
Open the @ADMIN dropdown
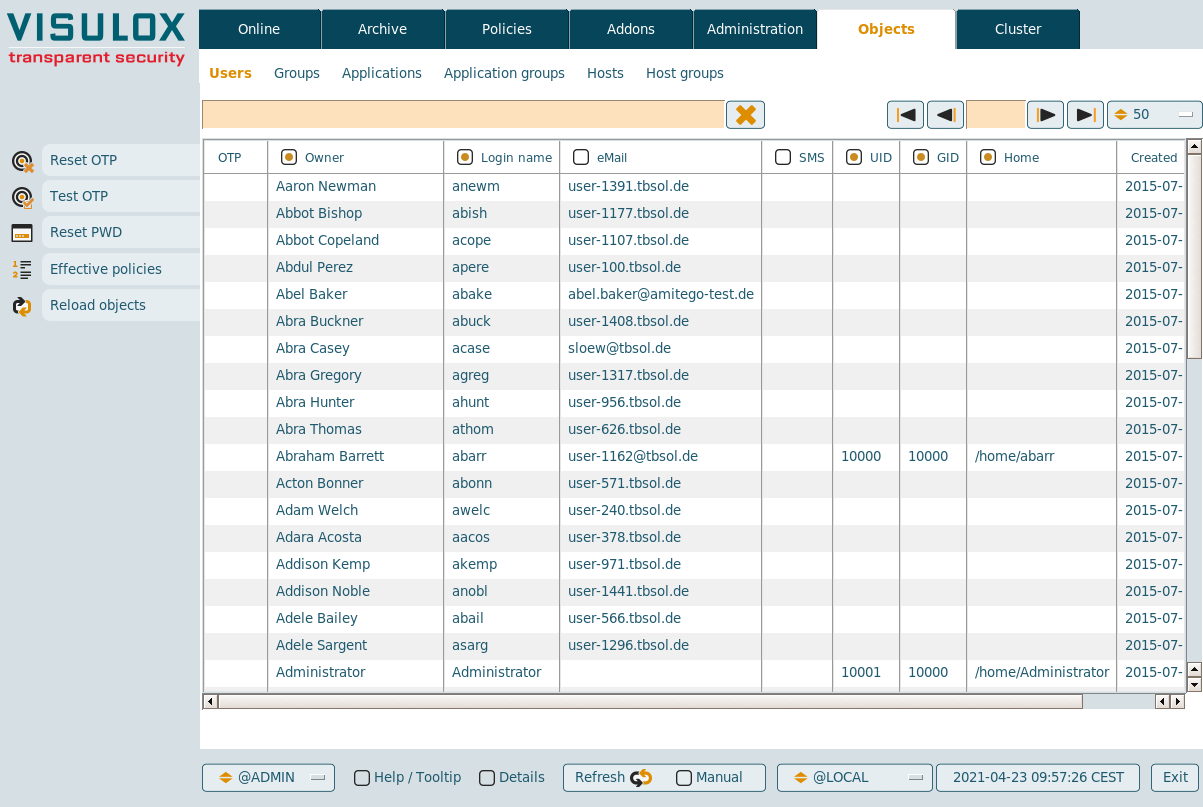pos(268,778)
